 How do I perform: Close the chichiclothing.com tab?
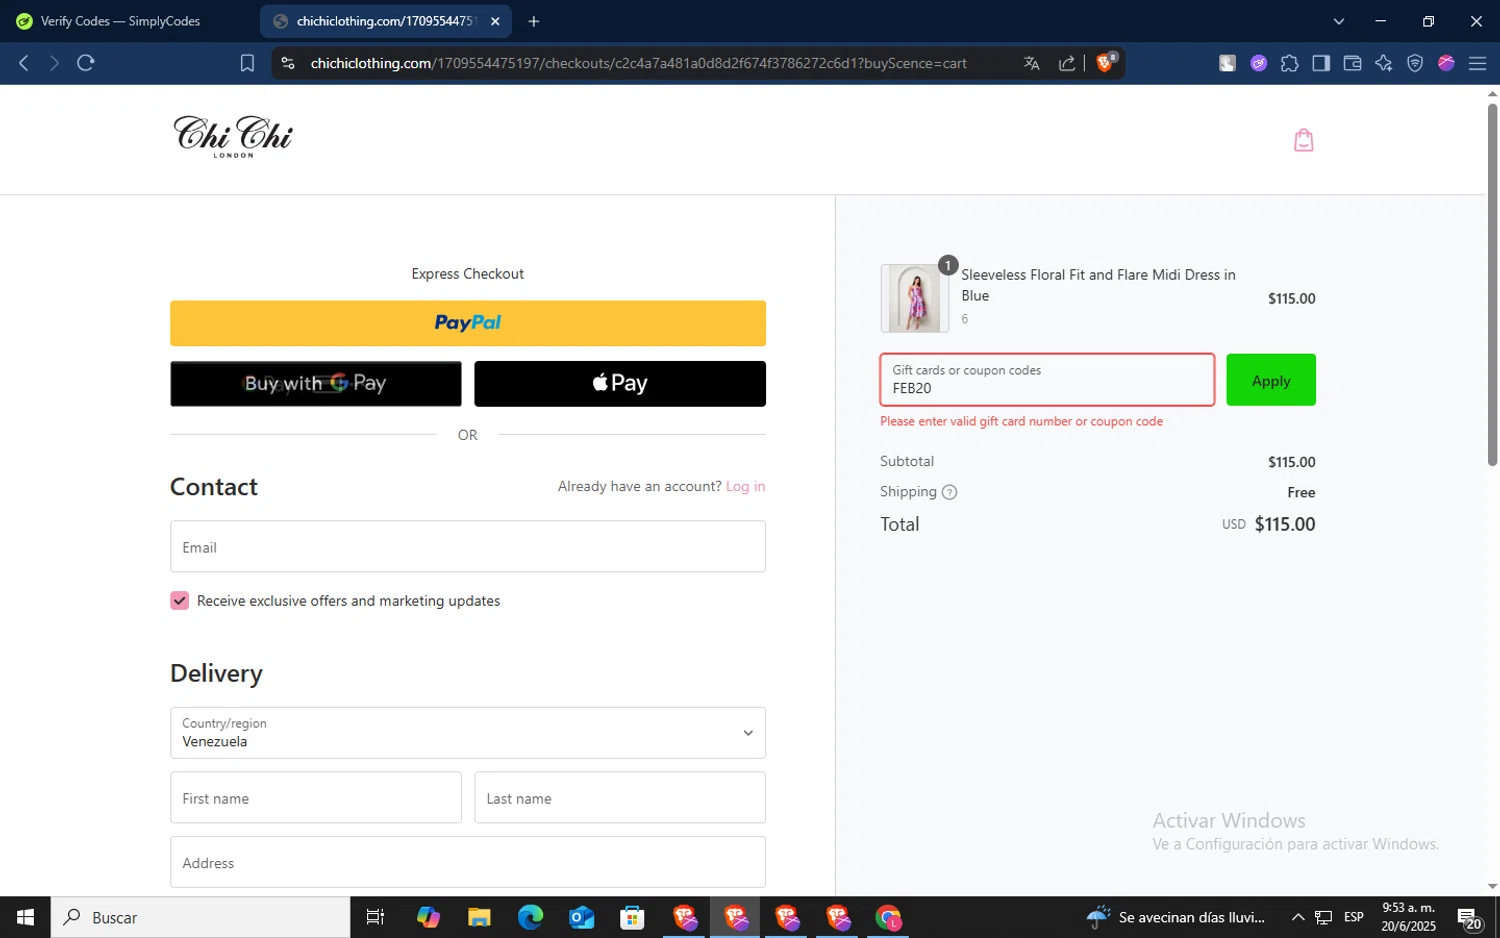(495, 21)
